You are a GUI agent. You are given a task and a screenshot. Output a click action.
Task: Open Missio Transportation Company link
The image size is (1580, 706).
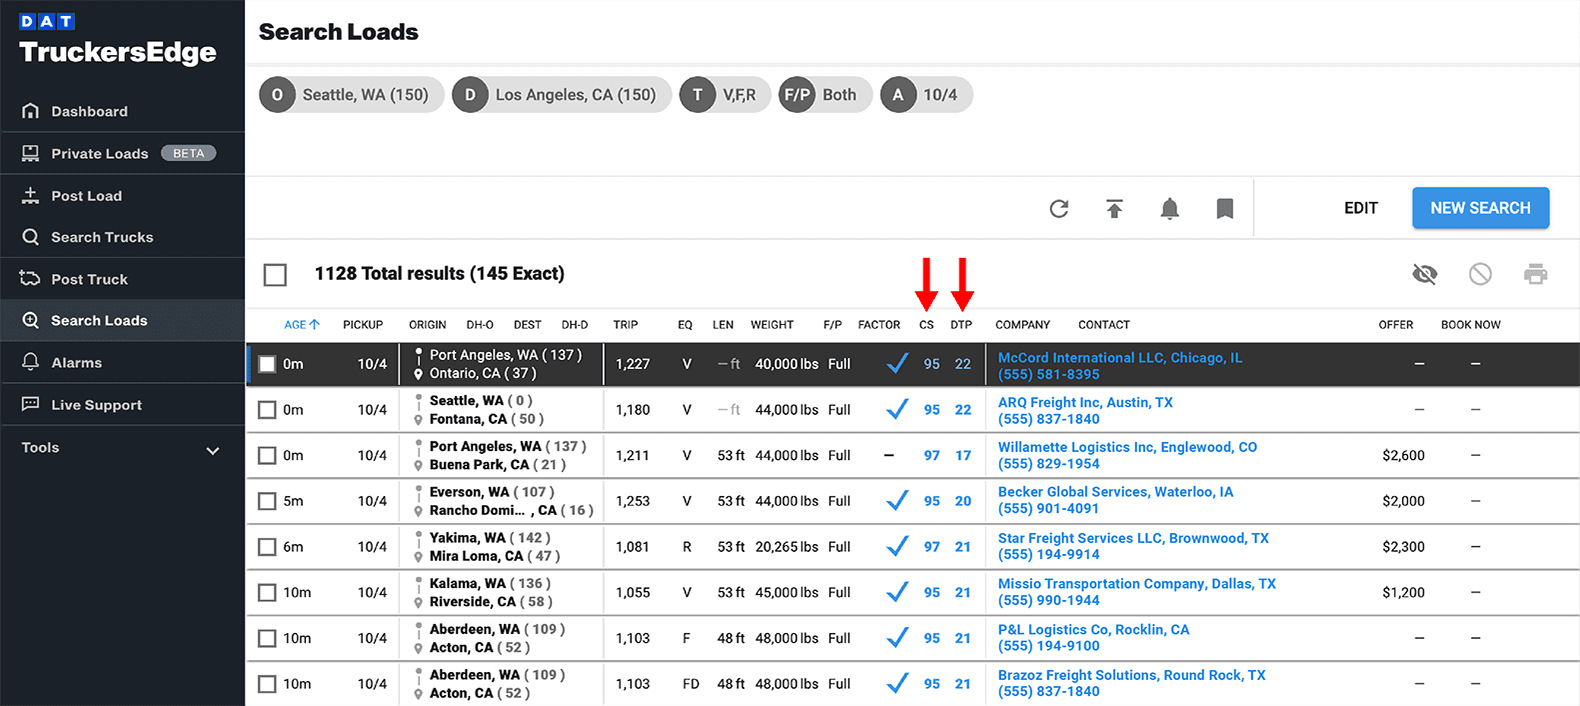[1136, 583]
